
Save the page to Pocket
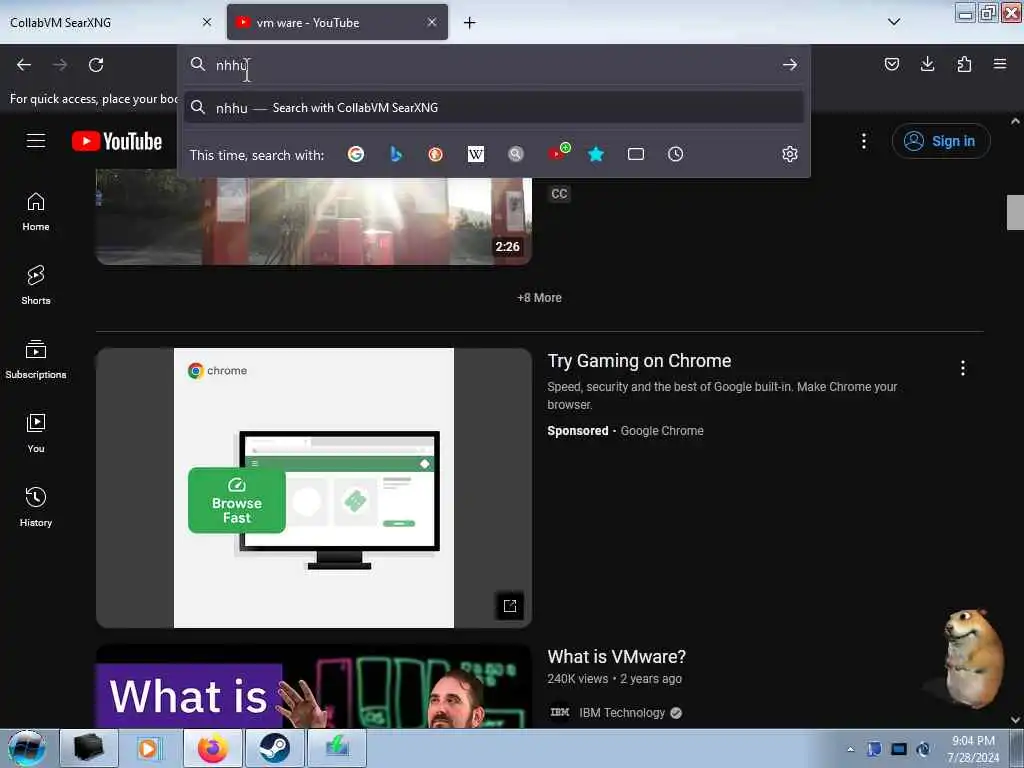[x=892, y=64]
